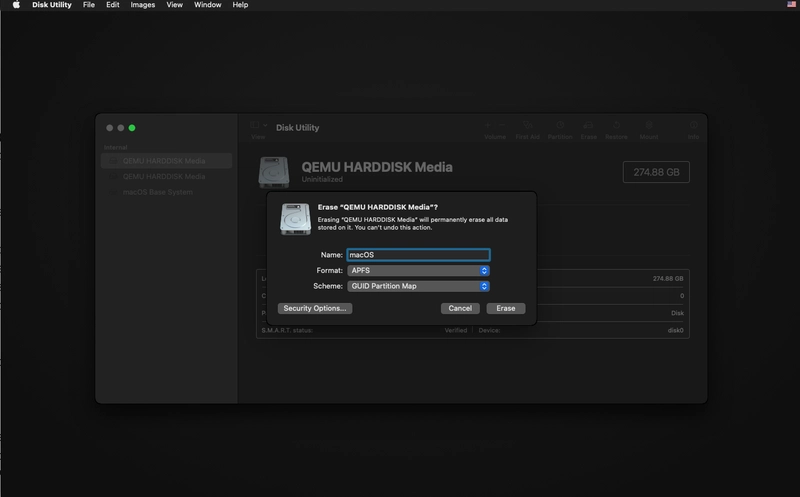This screenshot has width=800, height=497.
Task: Open the Disk Utility app menu
Action: click(x=52, y=5)
